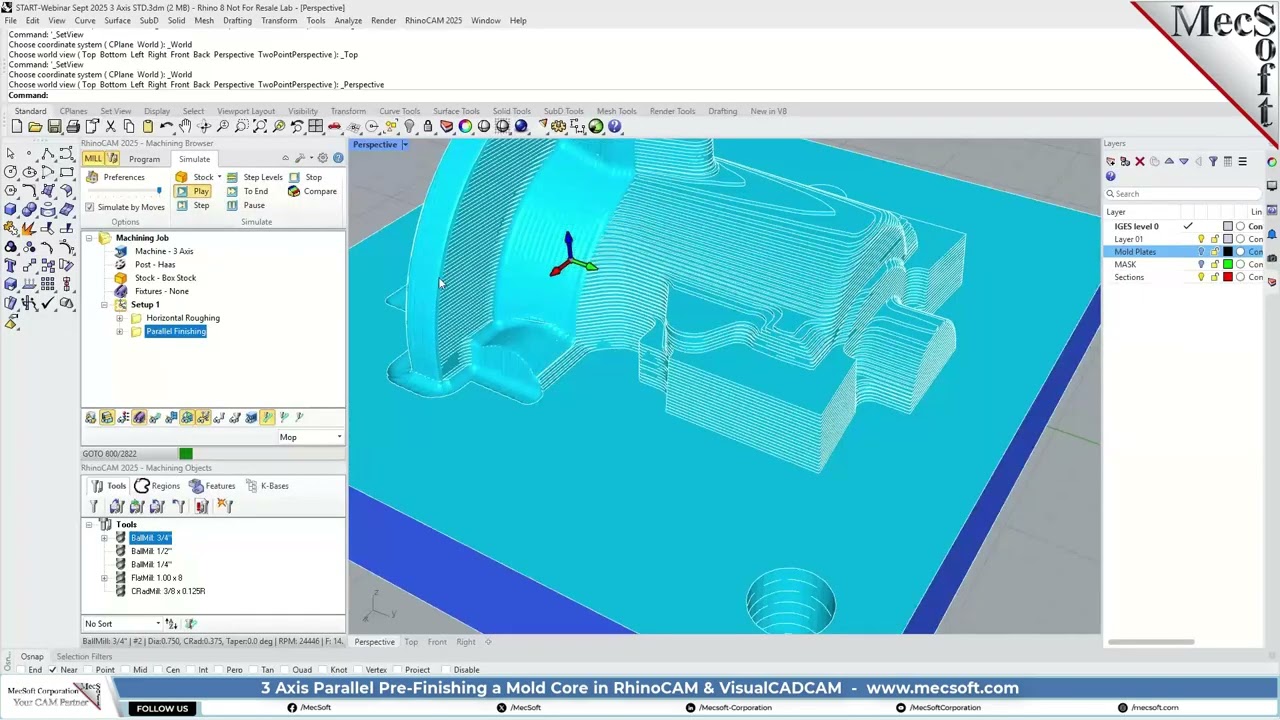The height and width of the screenshot is (720, 1280).
Task: Click the Step simulation button
Action: coord(193,205)
